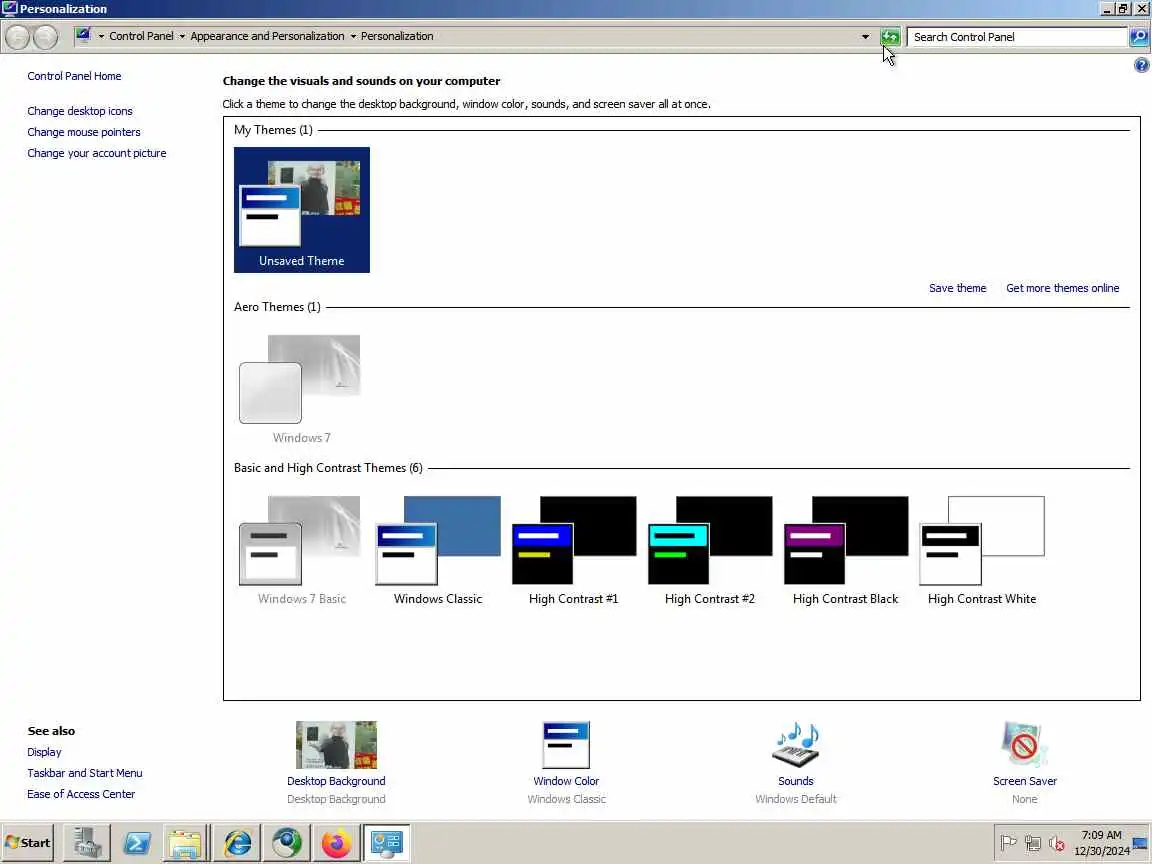Click the Personalization title bar icon
Screen dimensions: 1152x864
coord(10,8)
